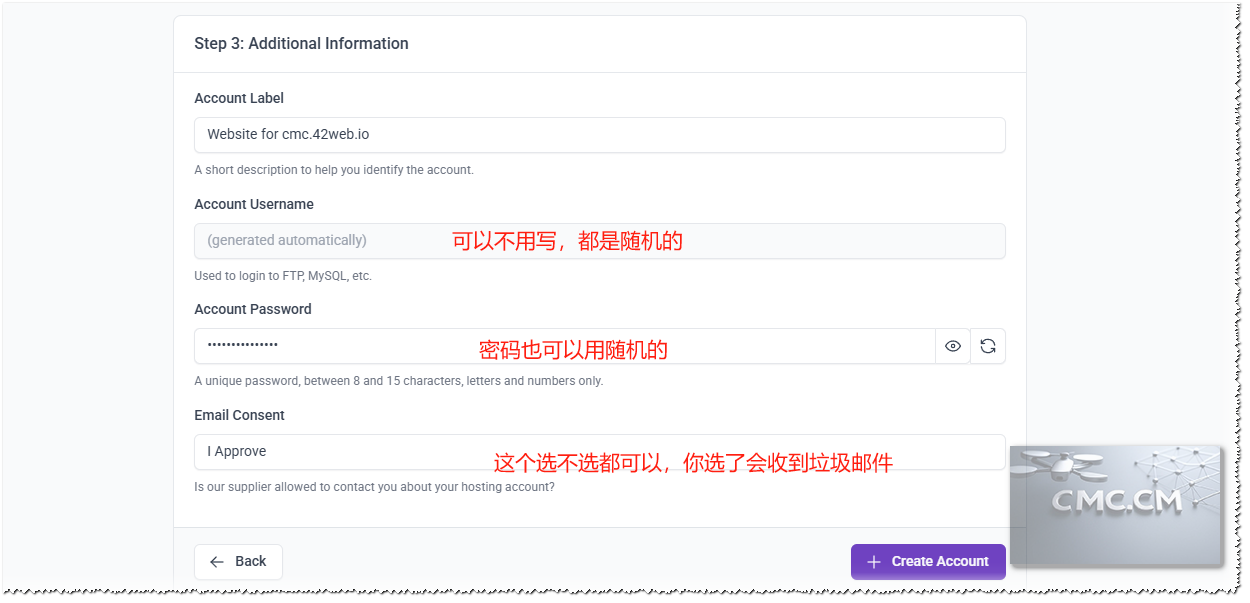Click the 'Account Username' field label
1250x603 pixels.
(x=254, y=204)
